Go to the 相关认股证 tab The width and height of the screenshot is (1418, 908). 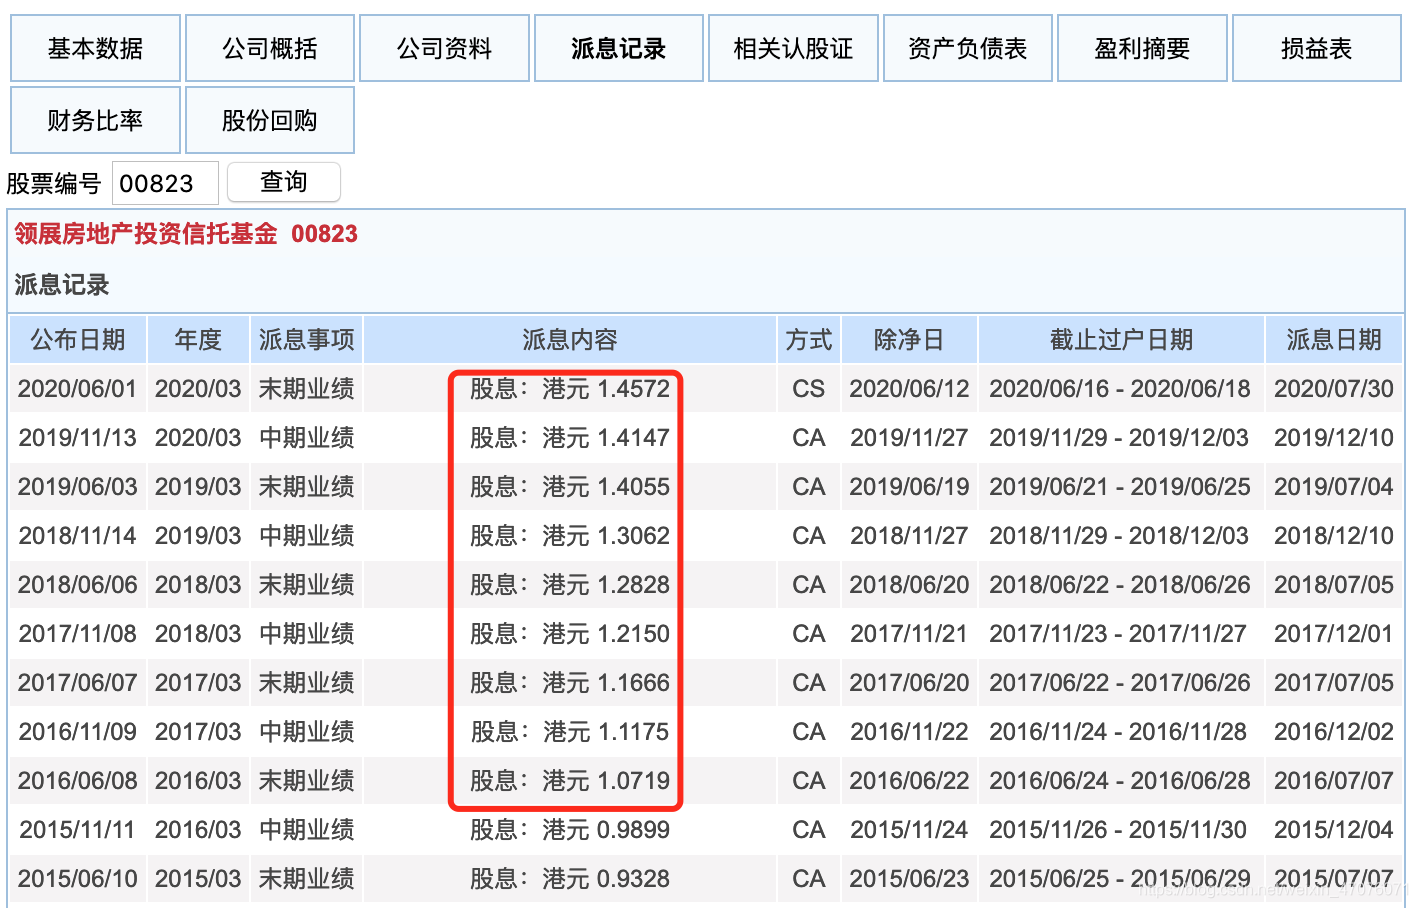pyautogui.click(x=793, y=48)
